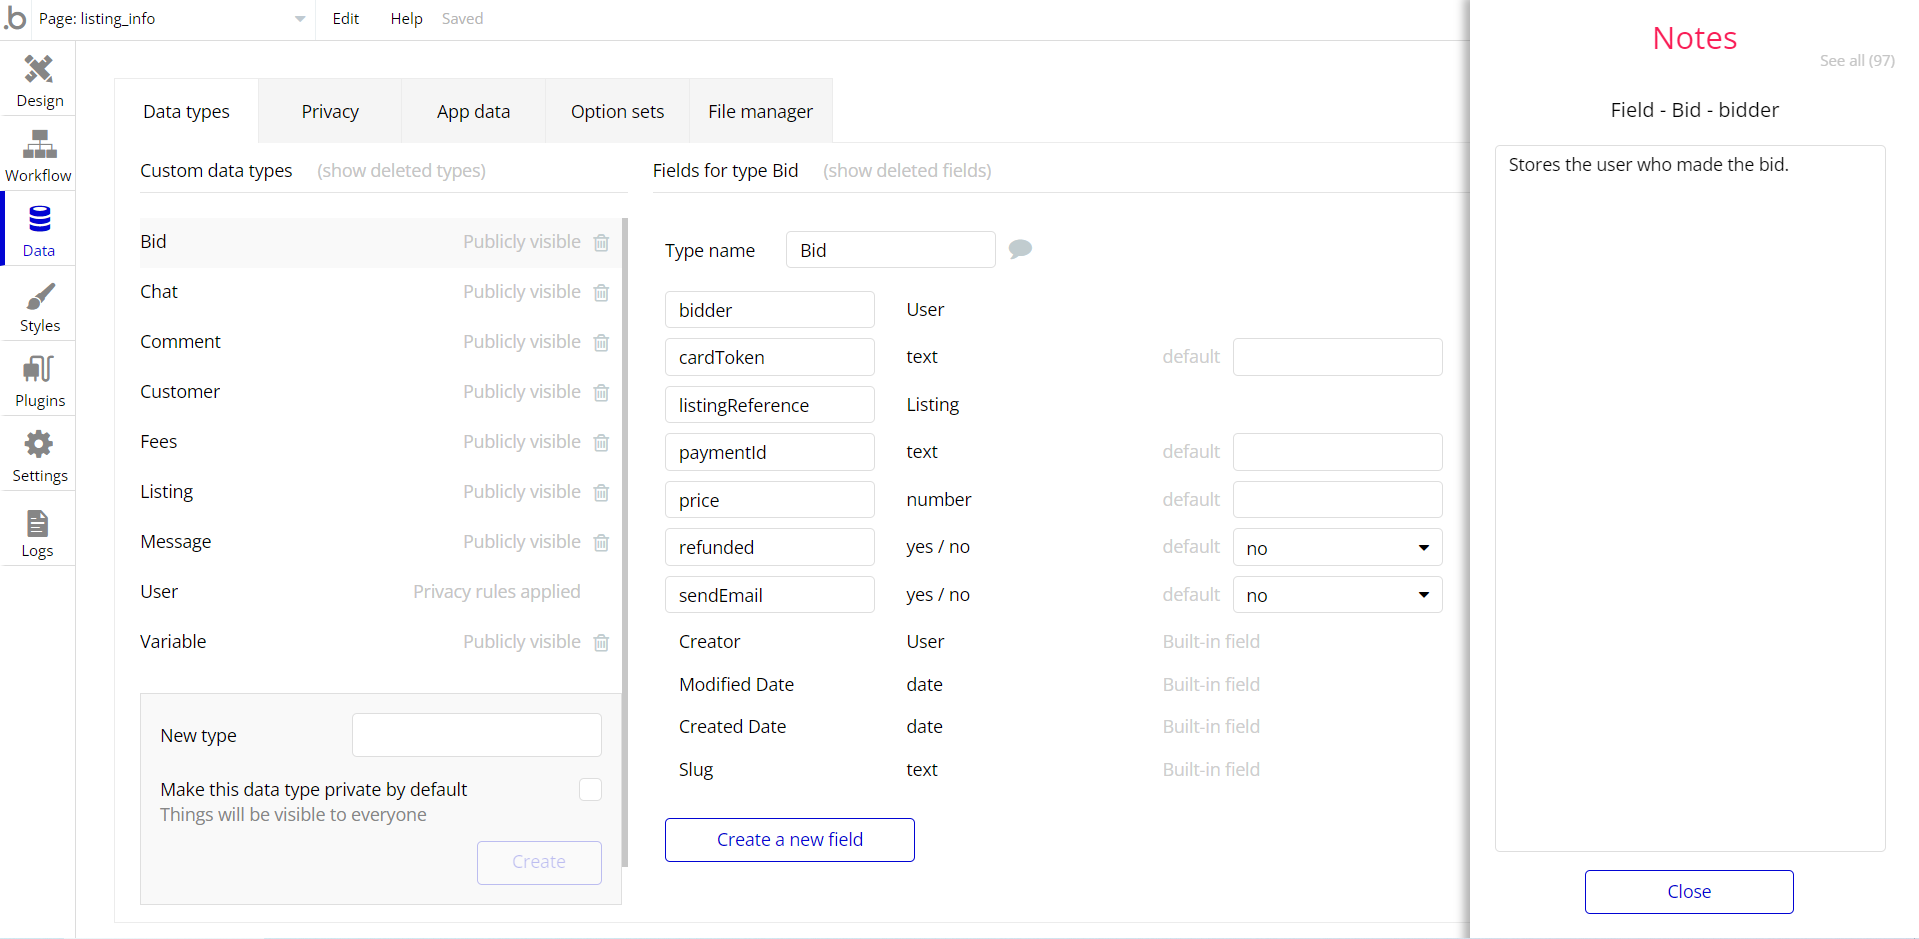Screen dimensions: 1919x939
Task: Click the 'See all (97)' notes link
Action: pos(1856,61)
